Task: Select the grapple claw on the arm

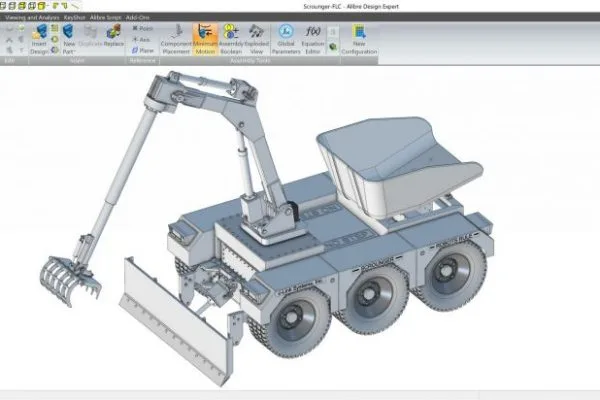Action: point(69,279)
